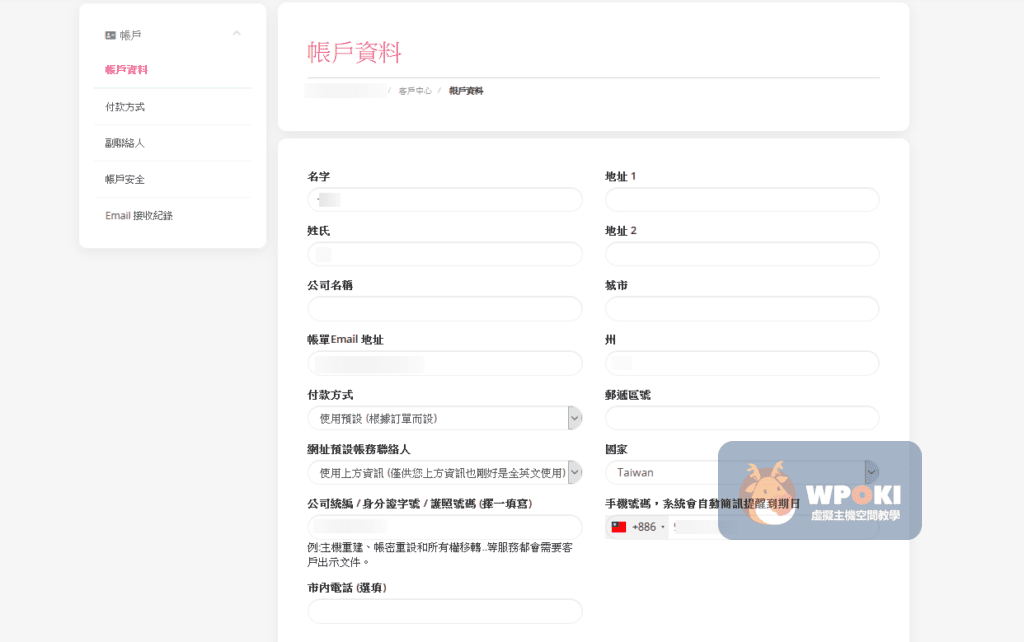Collapse the 帳戶 sidebar section chevron
Screen dimensions: 1024x642
click(236, 33)
